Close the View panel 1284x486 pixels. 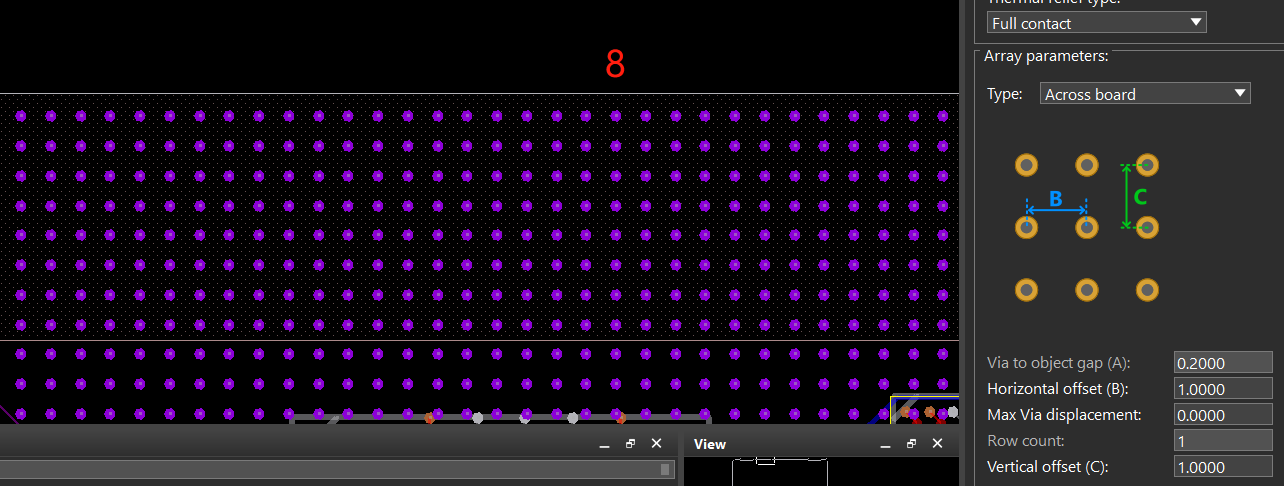coord(938,444)
